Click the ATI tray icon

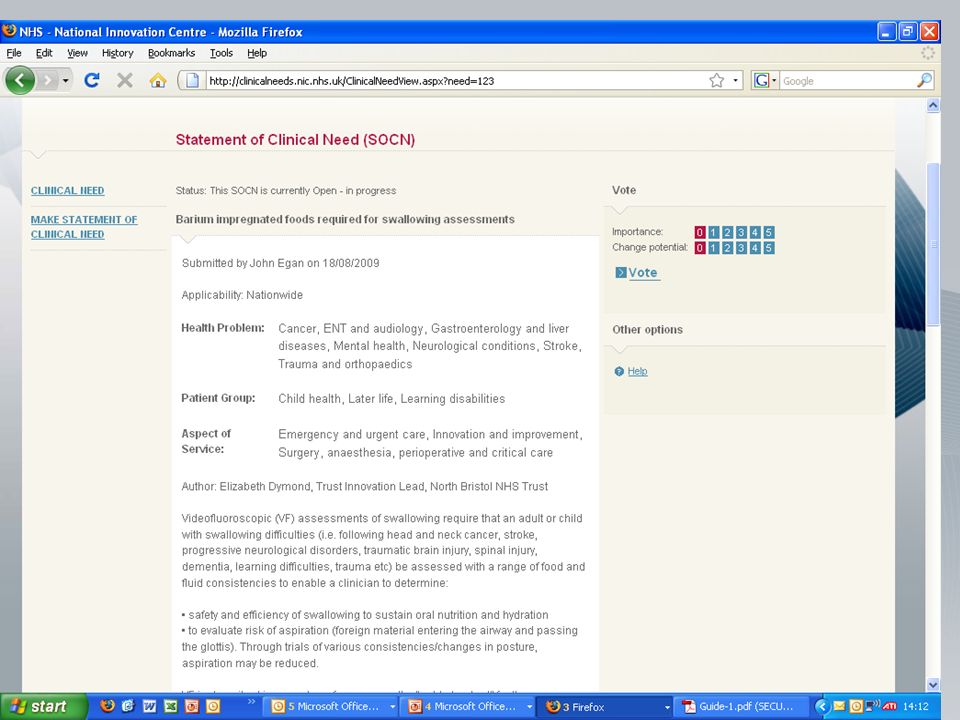tap(889, 706)
